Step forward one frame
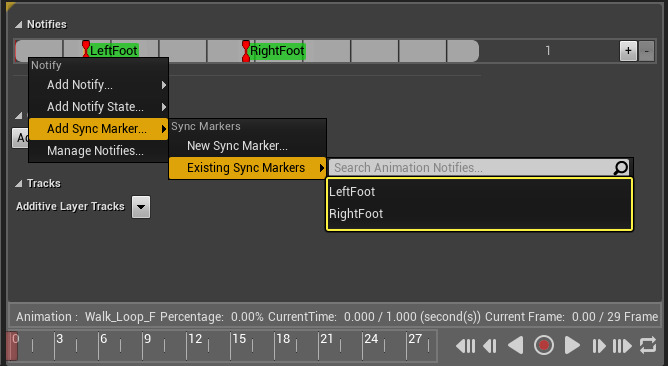This screenshot has height=366, width=668. tap(599, 346)
